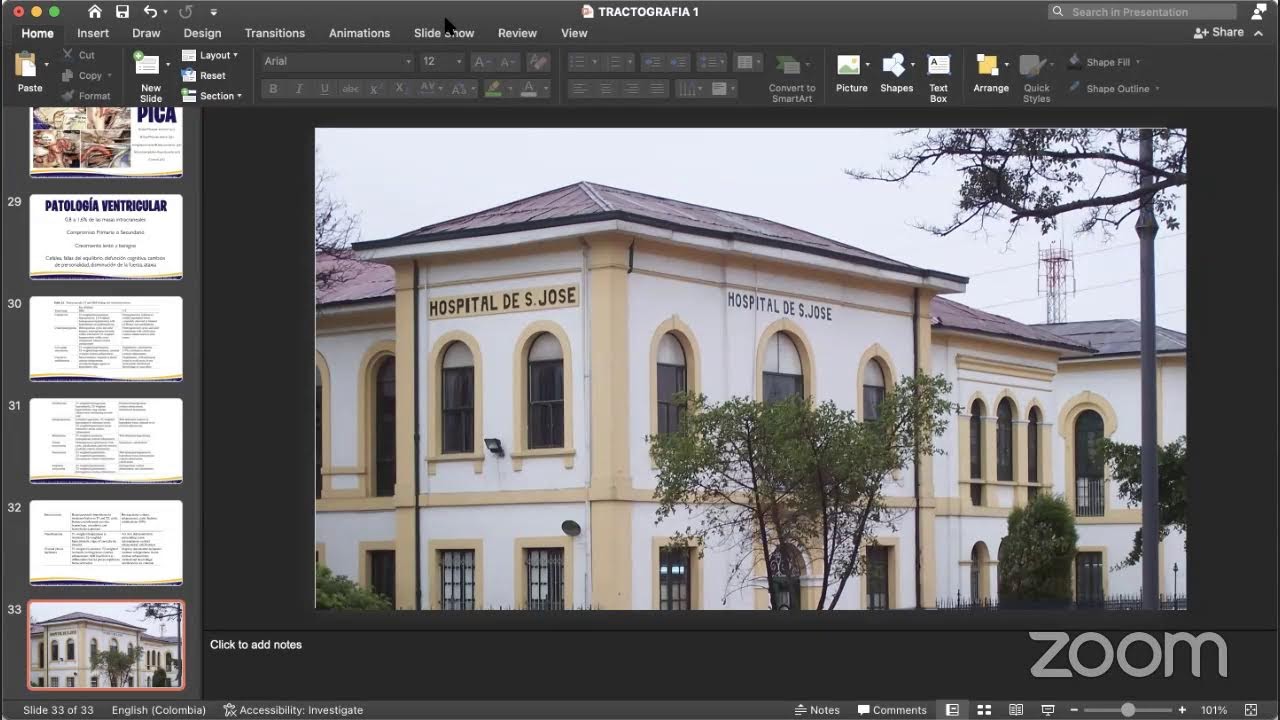The height and width of the screenshot is (720, 1280).
Task: Switch to the Insert tab
Action: (93, 33)
